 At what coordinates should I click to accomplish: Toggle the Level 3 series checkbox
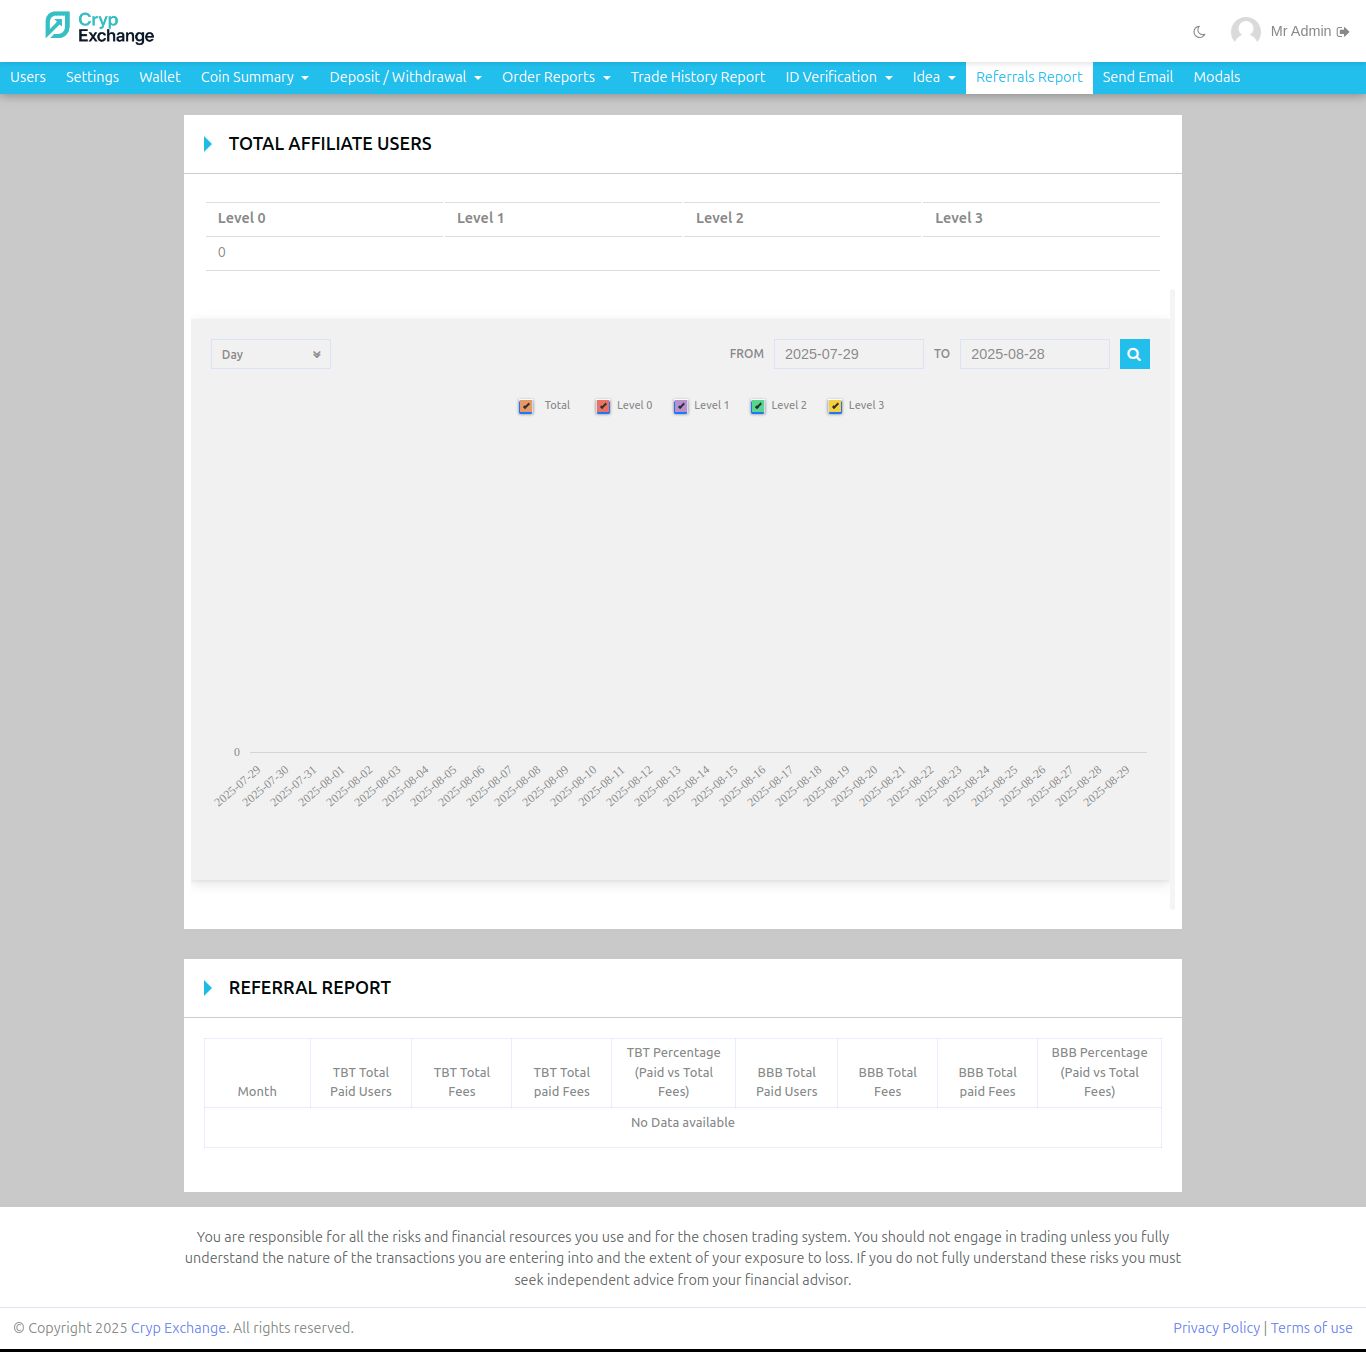[835, 406]
